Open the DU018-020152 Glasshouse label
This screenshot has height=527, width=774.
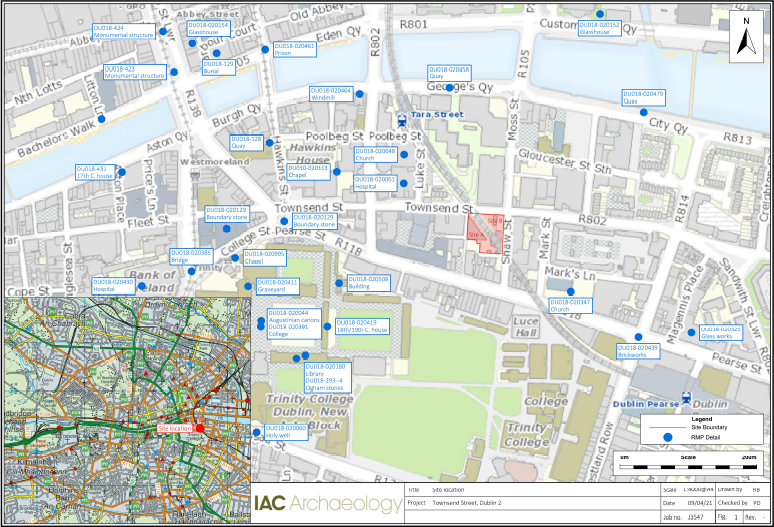pyautogui.click(x=599, y=27)
